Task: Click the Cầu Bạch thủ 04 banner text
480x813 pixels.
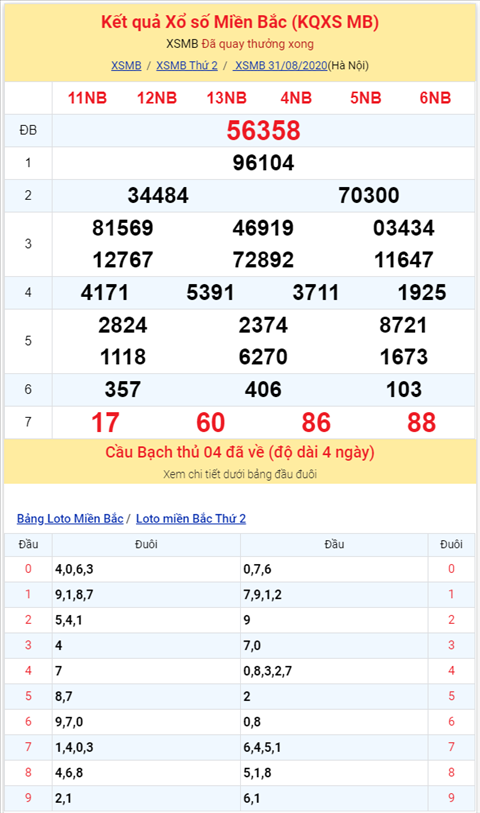Action: pyautogui.click(x=240, y=453)
